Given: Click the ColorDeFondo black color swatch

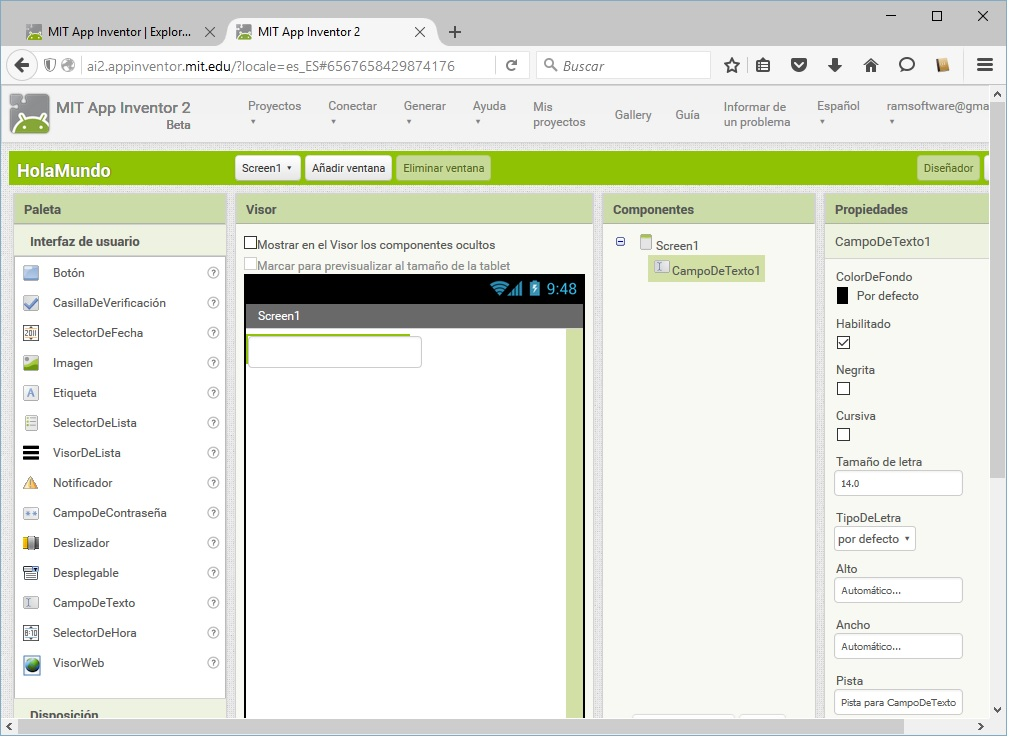Looking at the screenshot, I should pos(843,296).
